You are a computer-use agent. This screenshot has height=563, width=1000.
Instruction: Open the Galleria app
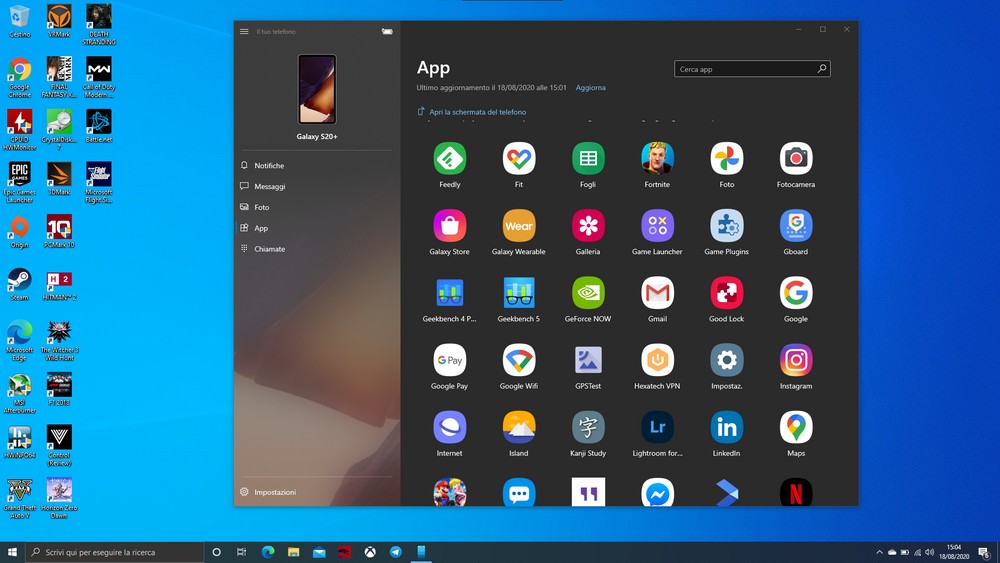coord(588,226)
